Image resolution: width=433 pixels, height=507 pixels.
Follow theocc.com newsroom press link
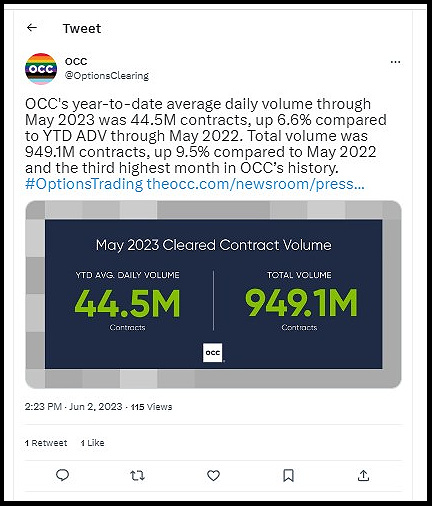tap(255, 184)
